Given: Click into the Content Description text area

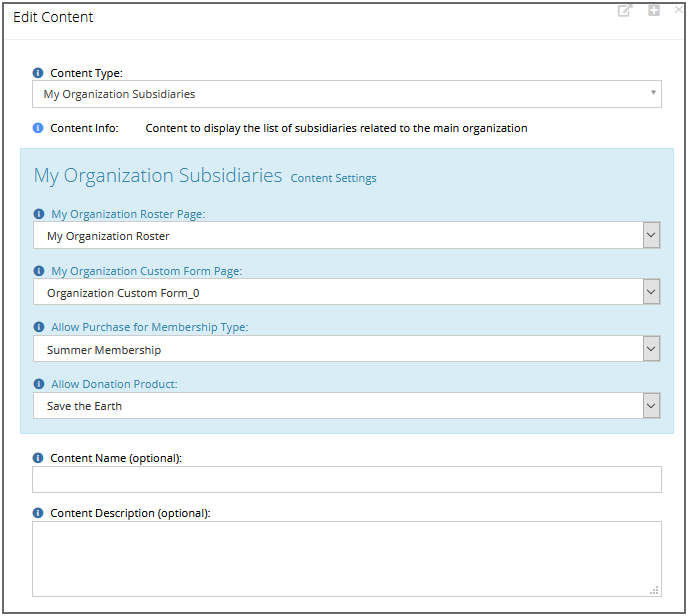Looking at the screenshot, I should 347,559.
